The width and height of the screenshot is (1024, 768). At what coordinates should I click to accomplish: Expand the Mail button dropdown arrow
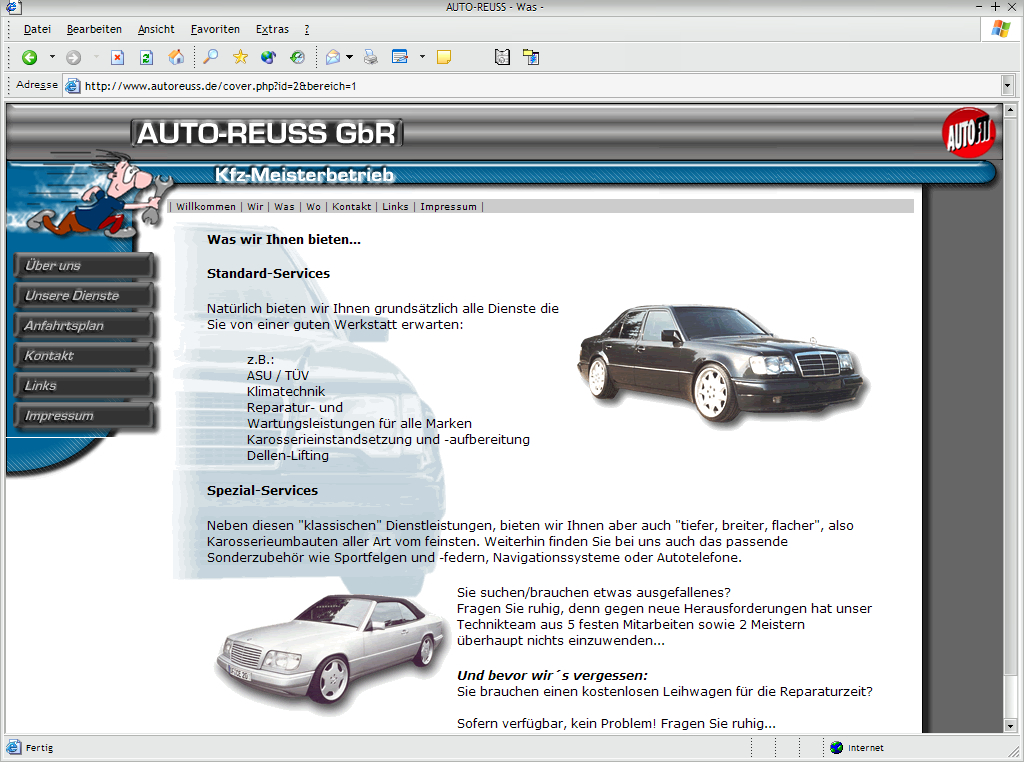(349, 57)
